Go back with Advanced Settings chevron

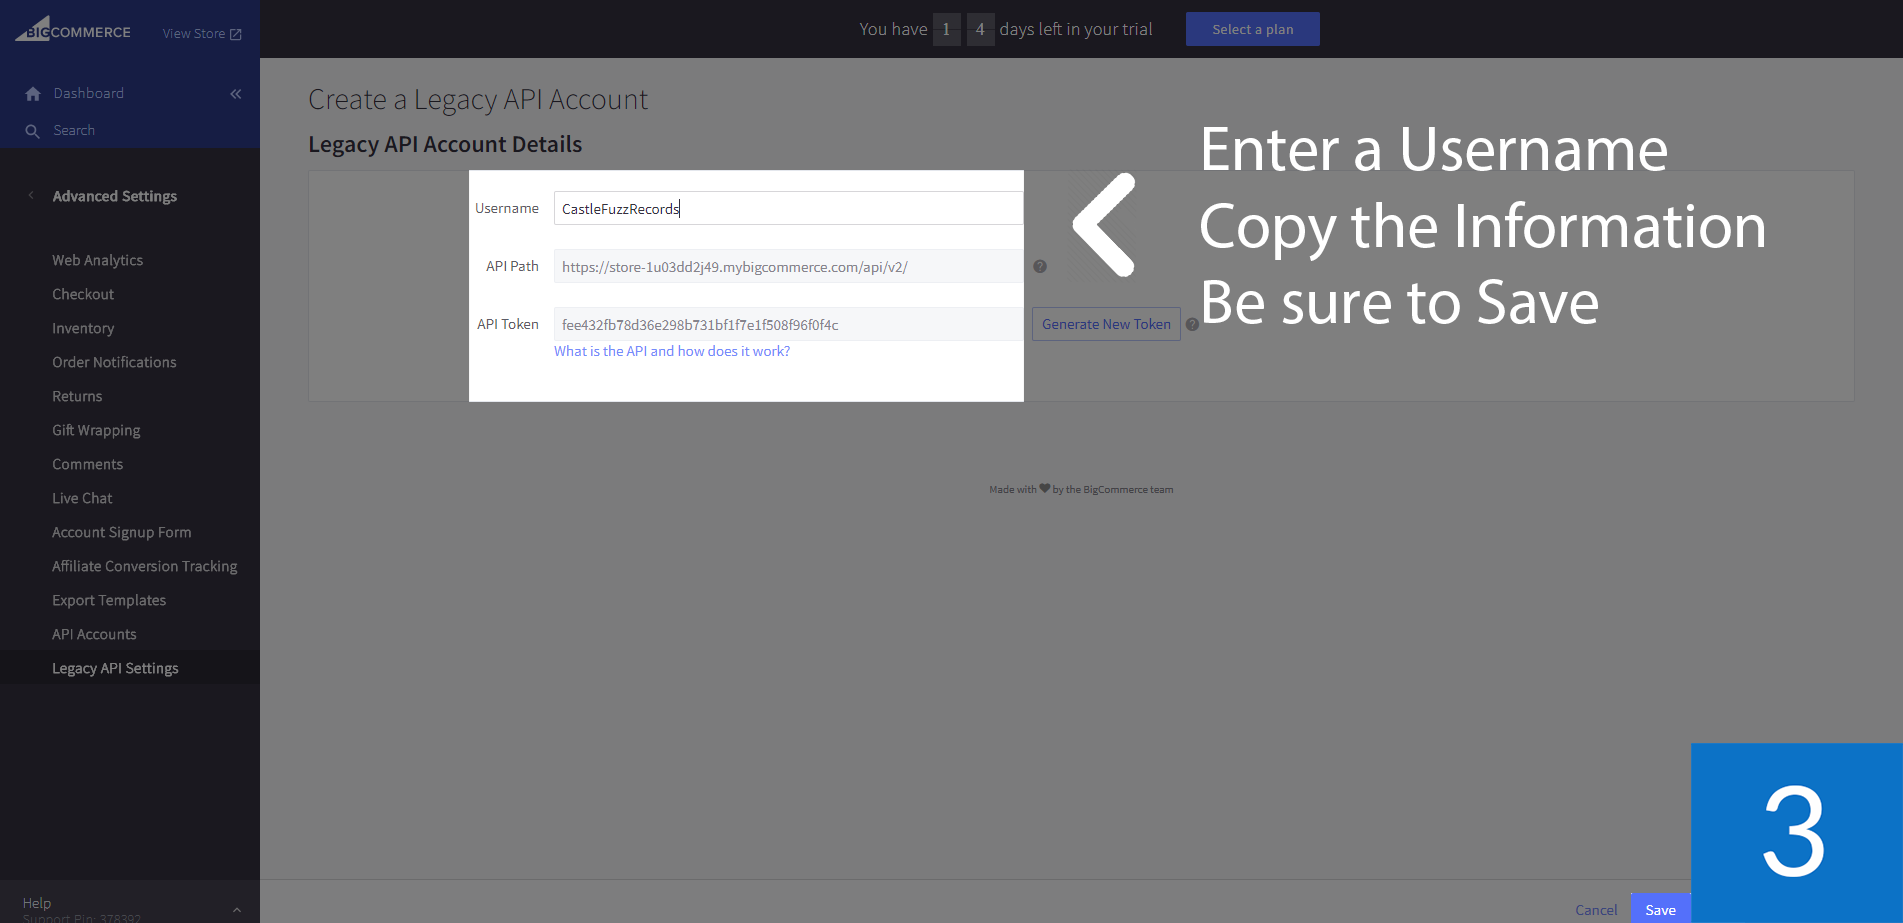click(x=31, y=196)
